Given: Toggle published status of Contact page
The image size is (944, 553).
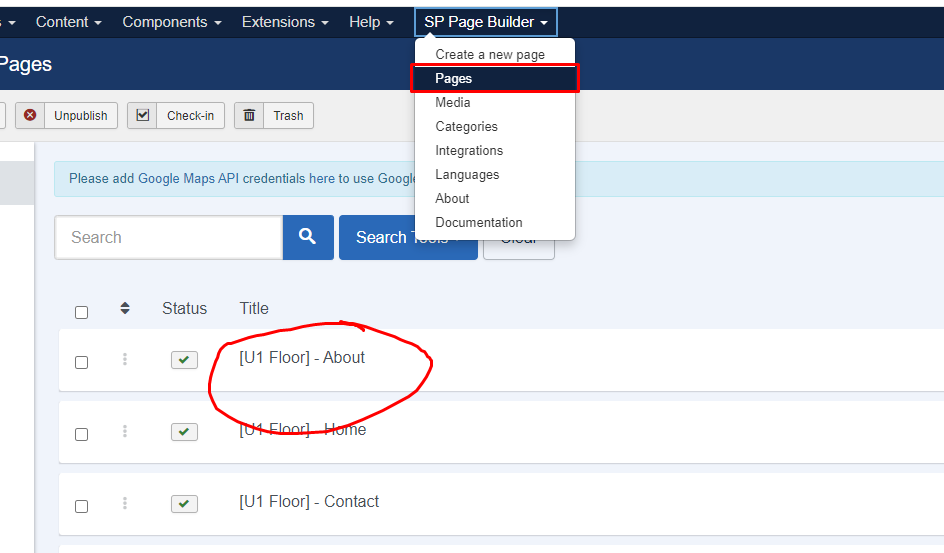Looking at the screenshot, I should pyautogui.click(x=184, y=504).
